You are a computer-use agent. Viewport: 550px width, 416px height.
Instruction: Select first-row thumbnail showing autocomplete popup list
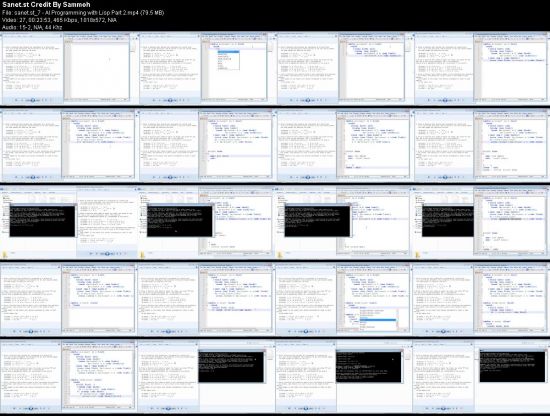click(206, 68)
